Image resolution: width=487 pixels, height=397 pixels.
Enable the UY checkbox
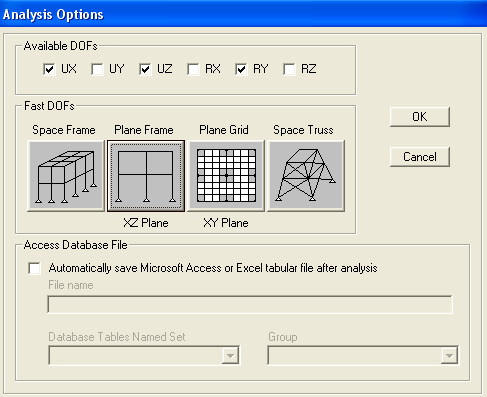click(97, 69)
